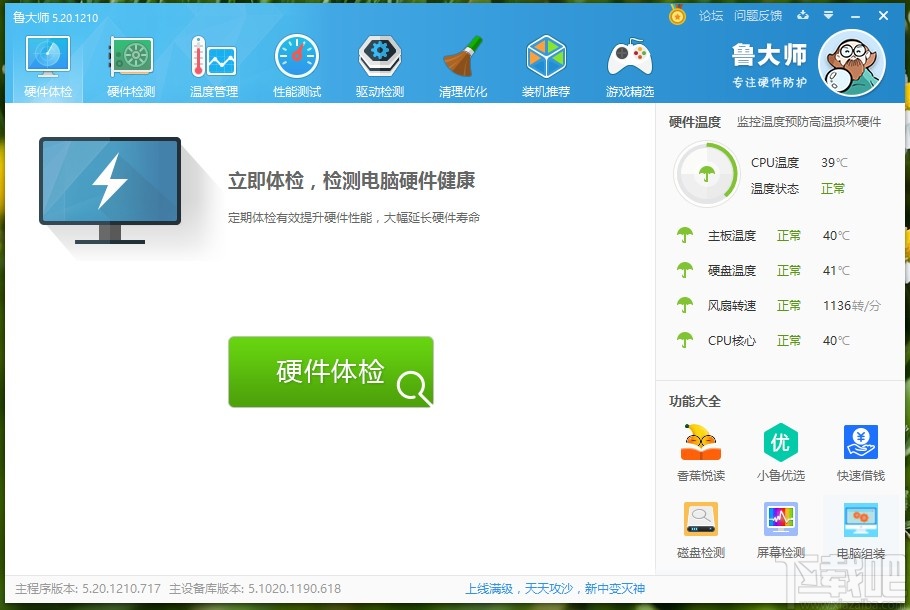Open the title bar main menu arrow

click(x=831, y=15)
